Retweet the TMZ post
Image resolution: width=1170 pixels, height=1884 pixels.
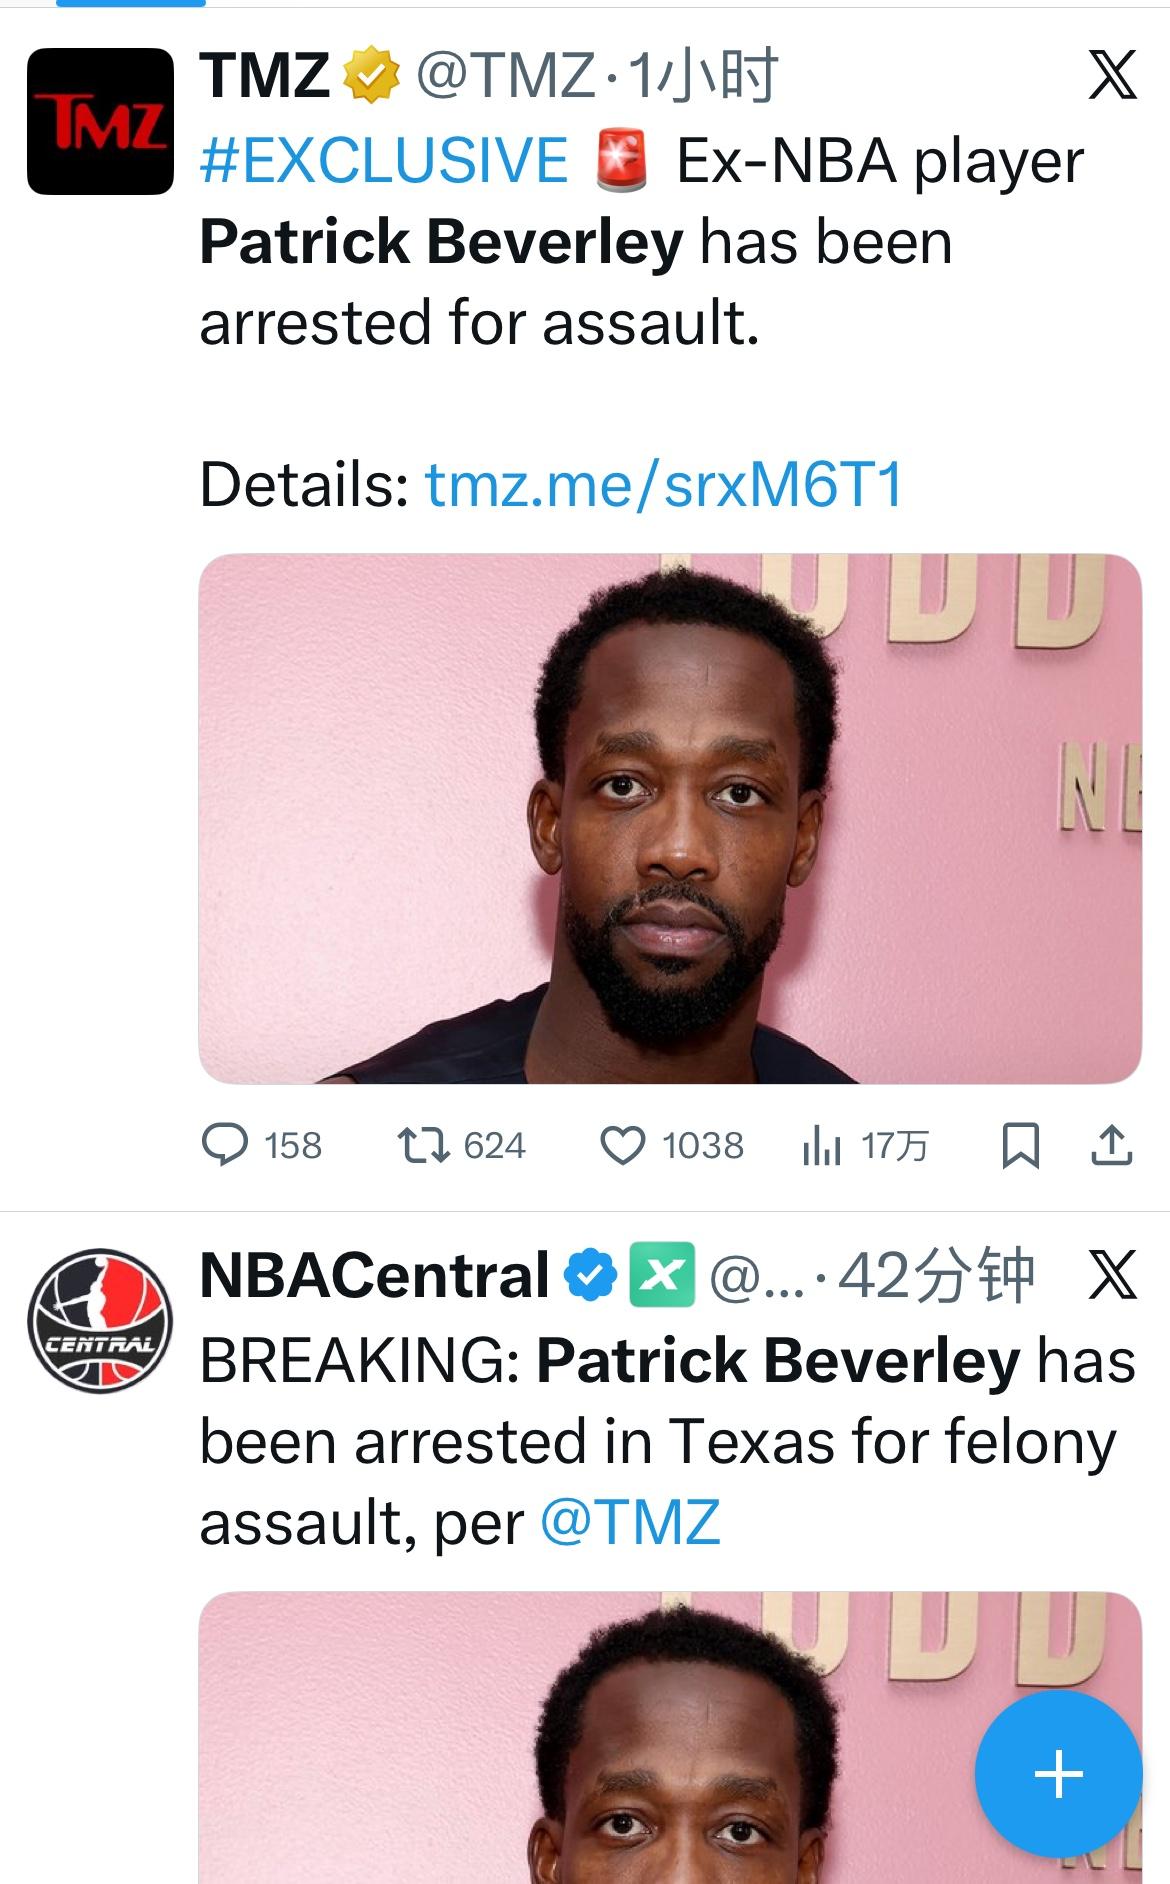click(x=423, y=1145)
